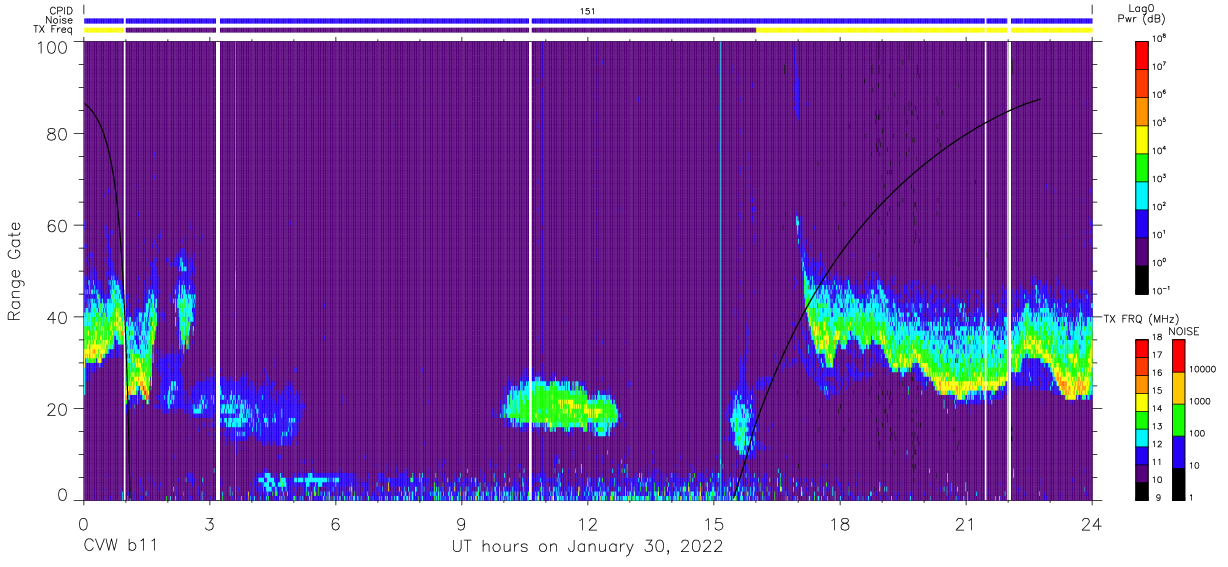The height and width of the screenshot is (567, 1228).
Task: Click the 3 hour tick label
Action: [x=210, y=524]
